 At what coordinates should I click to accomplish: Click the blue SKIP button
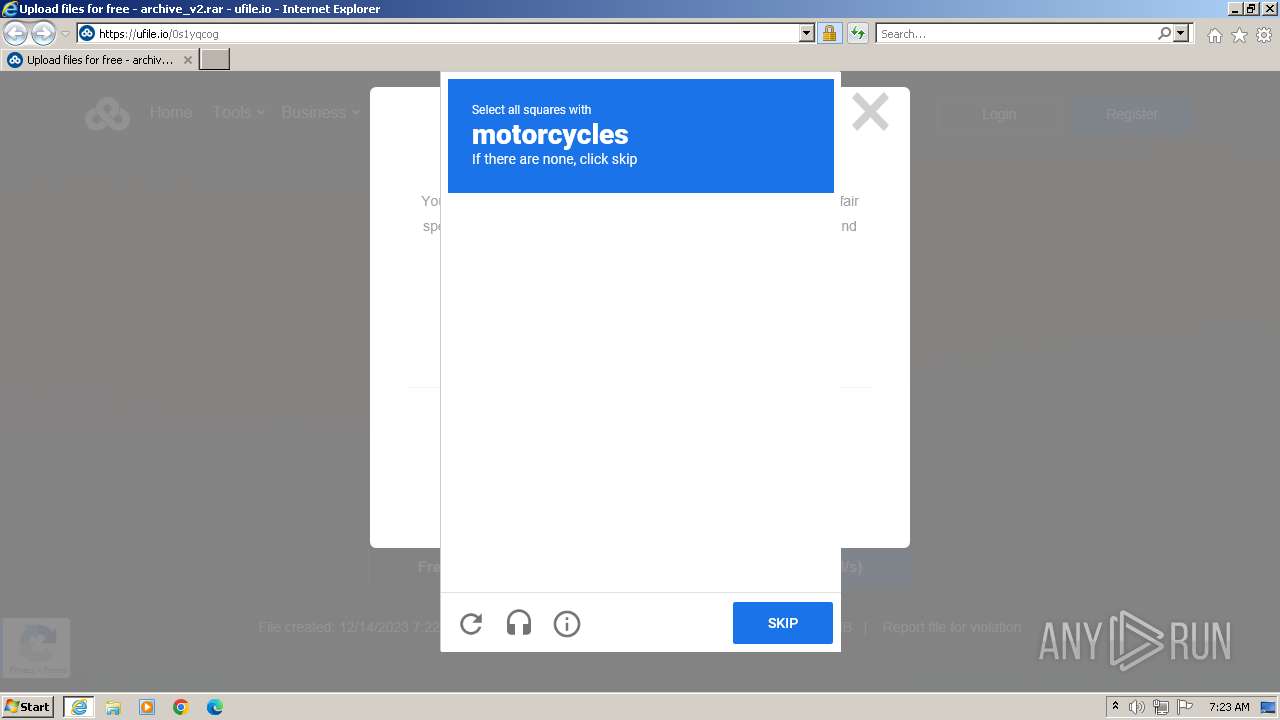[783, 623]
